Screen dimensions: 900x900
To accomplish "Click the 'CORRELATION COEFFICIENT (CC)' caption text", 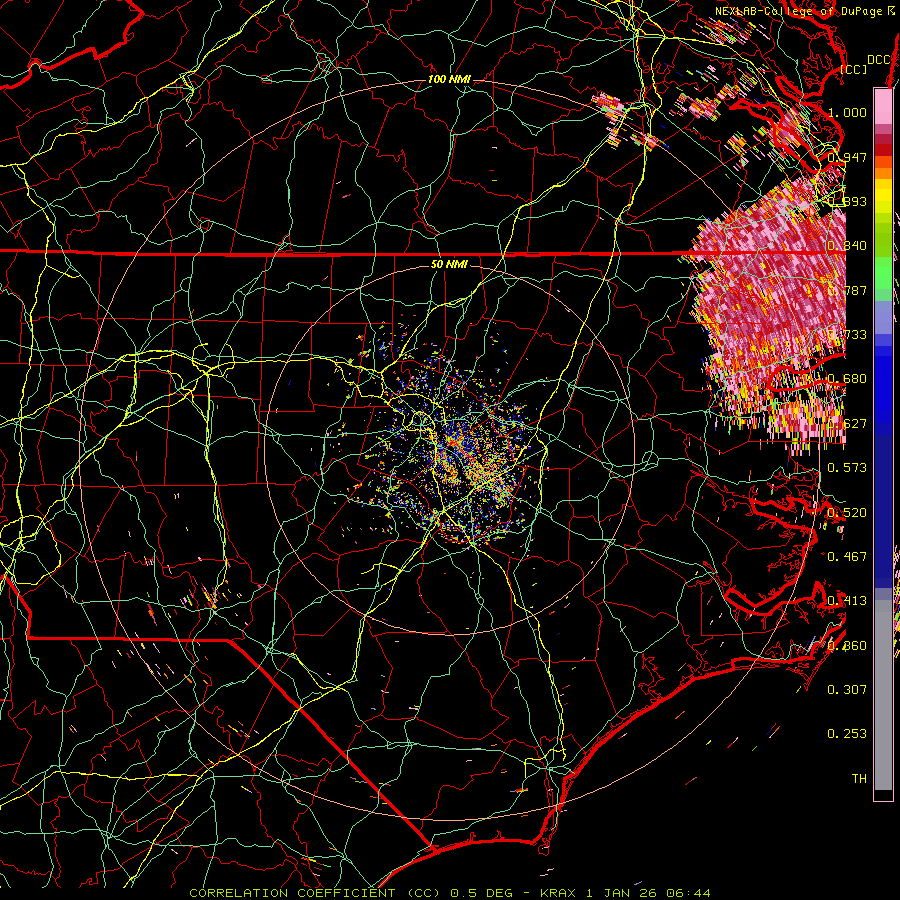I will coord(317,893).
